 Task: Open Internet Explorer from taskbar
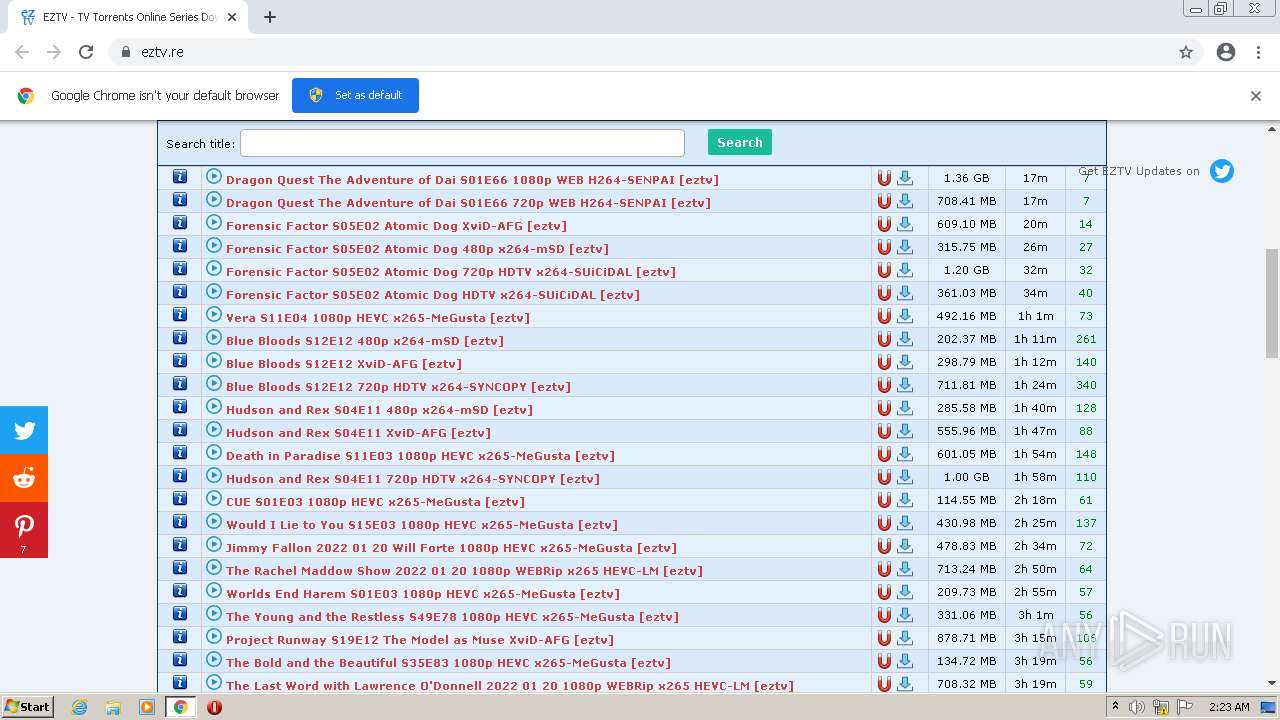coord(79,707)
